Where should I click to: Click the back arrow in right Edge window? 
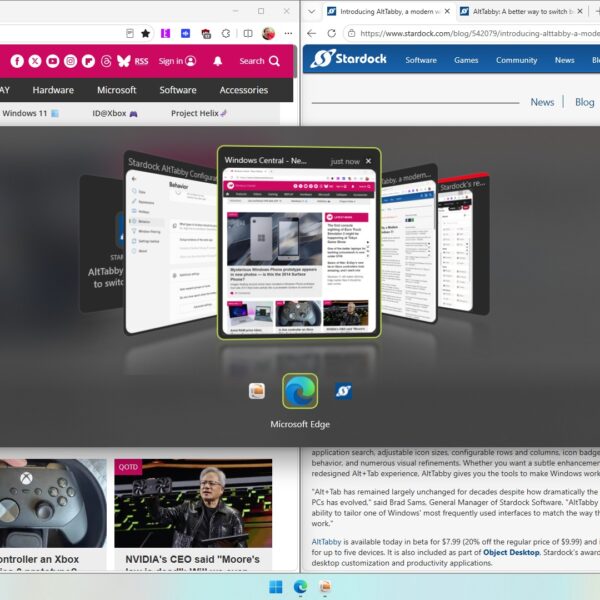311,34
